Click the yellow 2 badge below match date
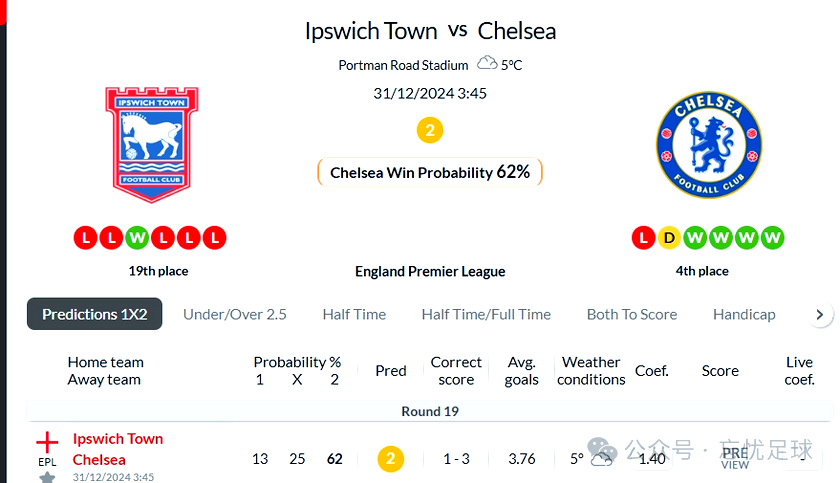 point(430,130)
